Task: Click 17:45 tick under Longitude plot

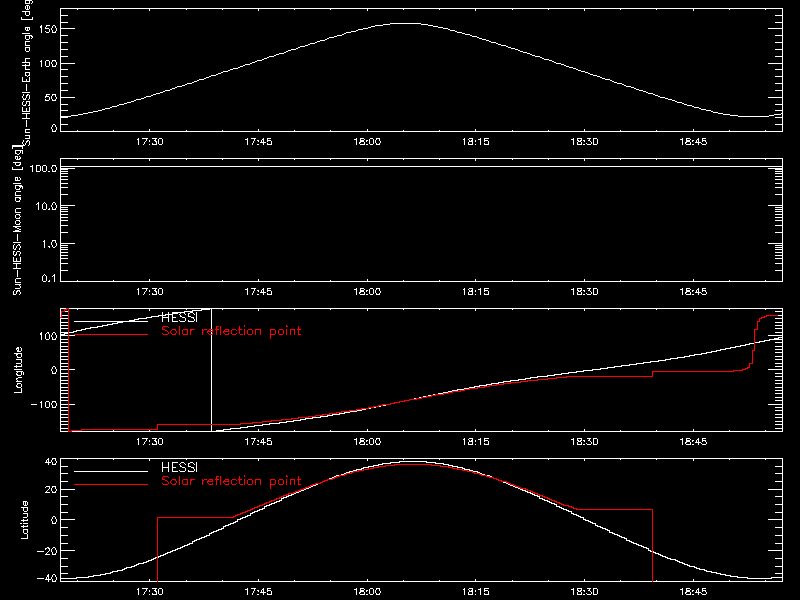Action: click(x=258, y=442)
